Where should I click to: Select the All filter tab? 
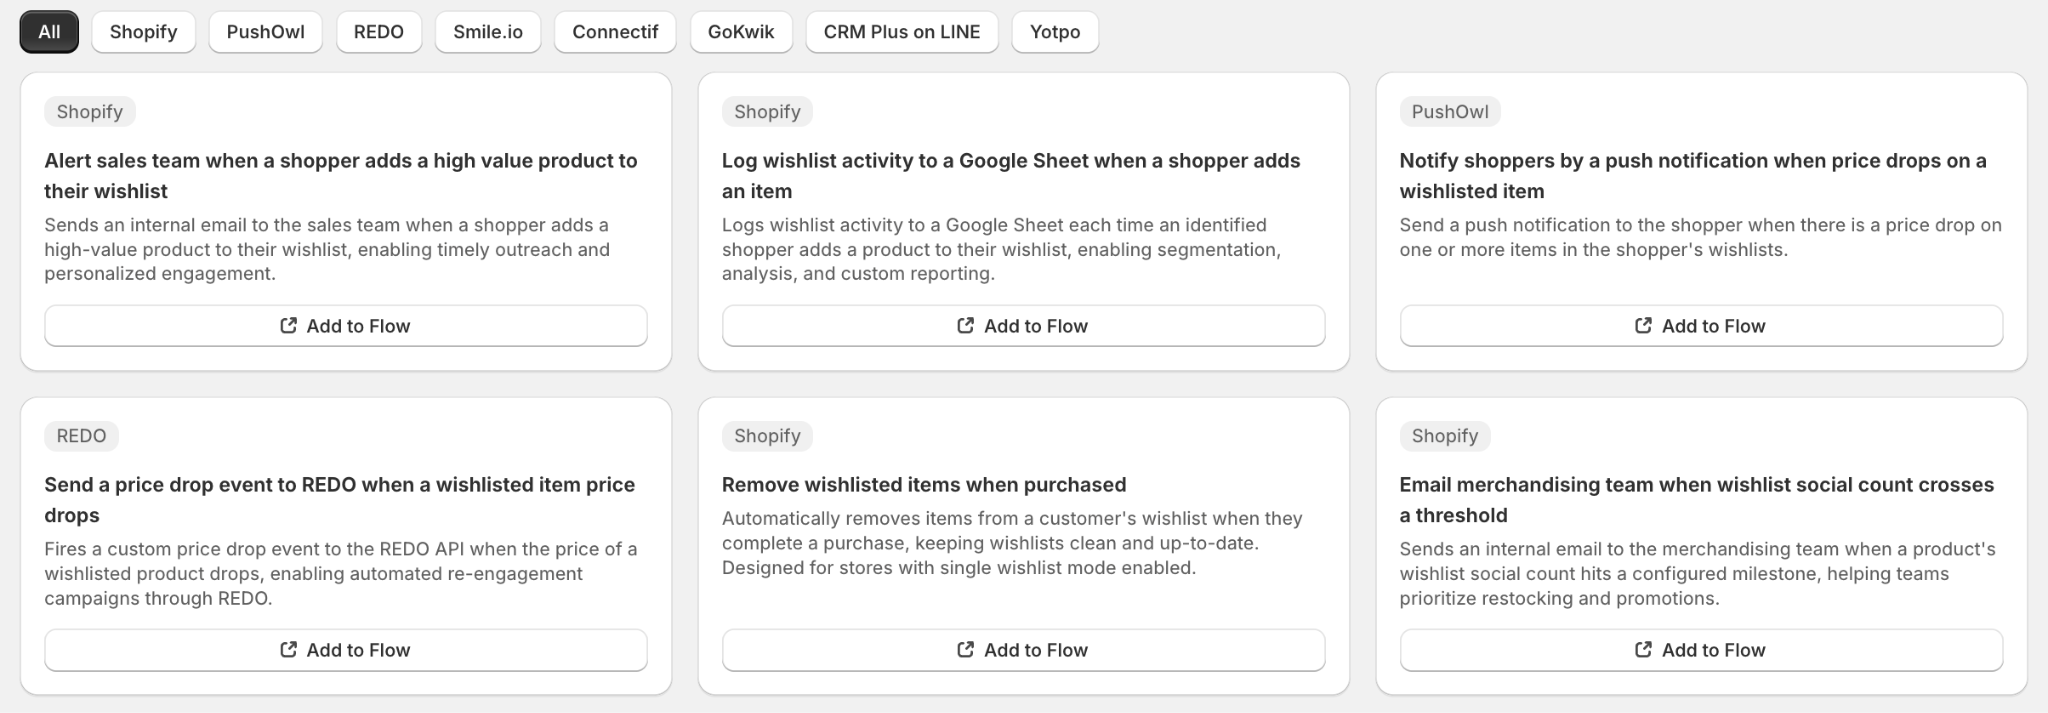tap(49, 32)
